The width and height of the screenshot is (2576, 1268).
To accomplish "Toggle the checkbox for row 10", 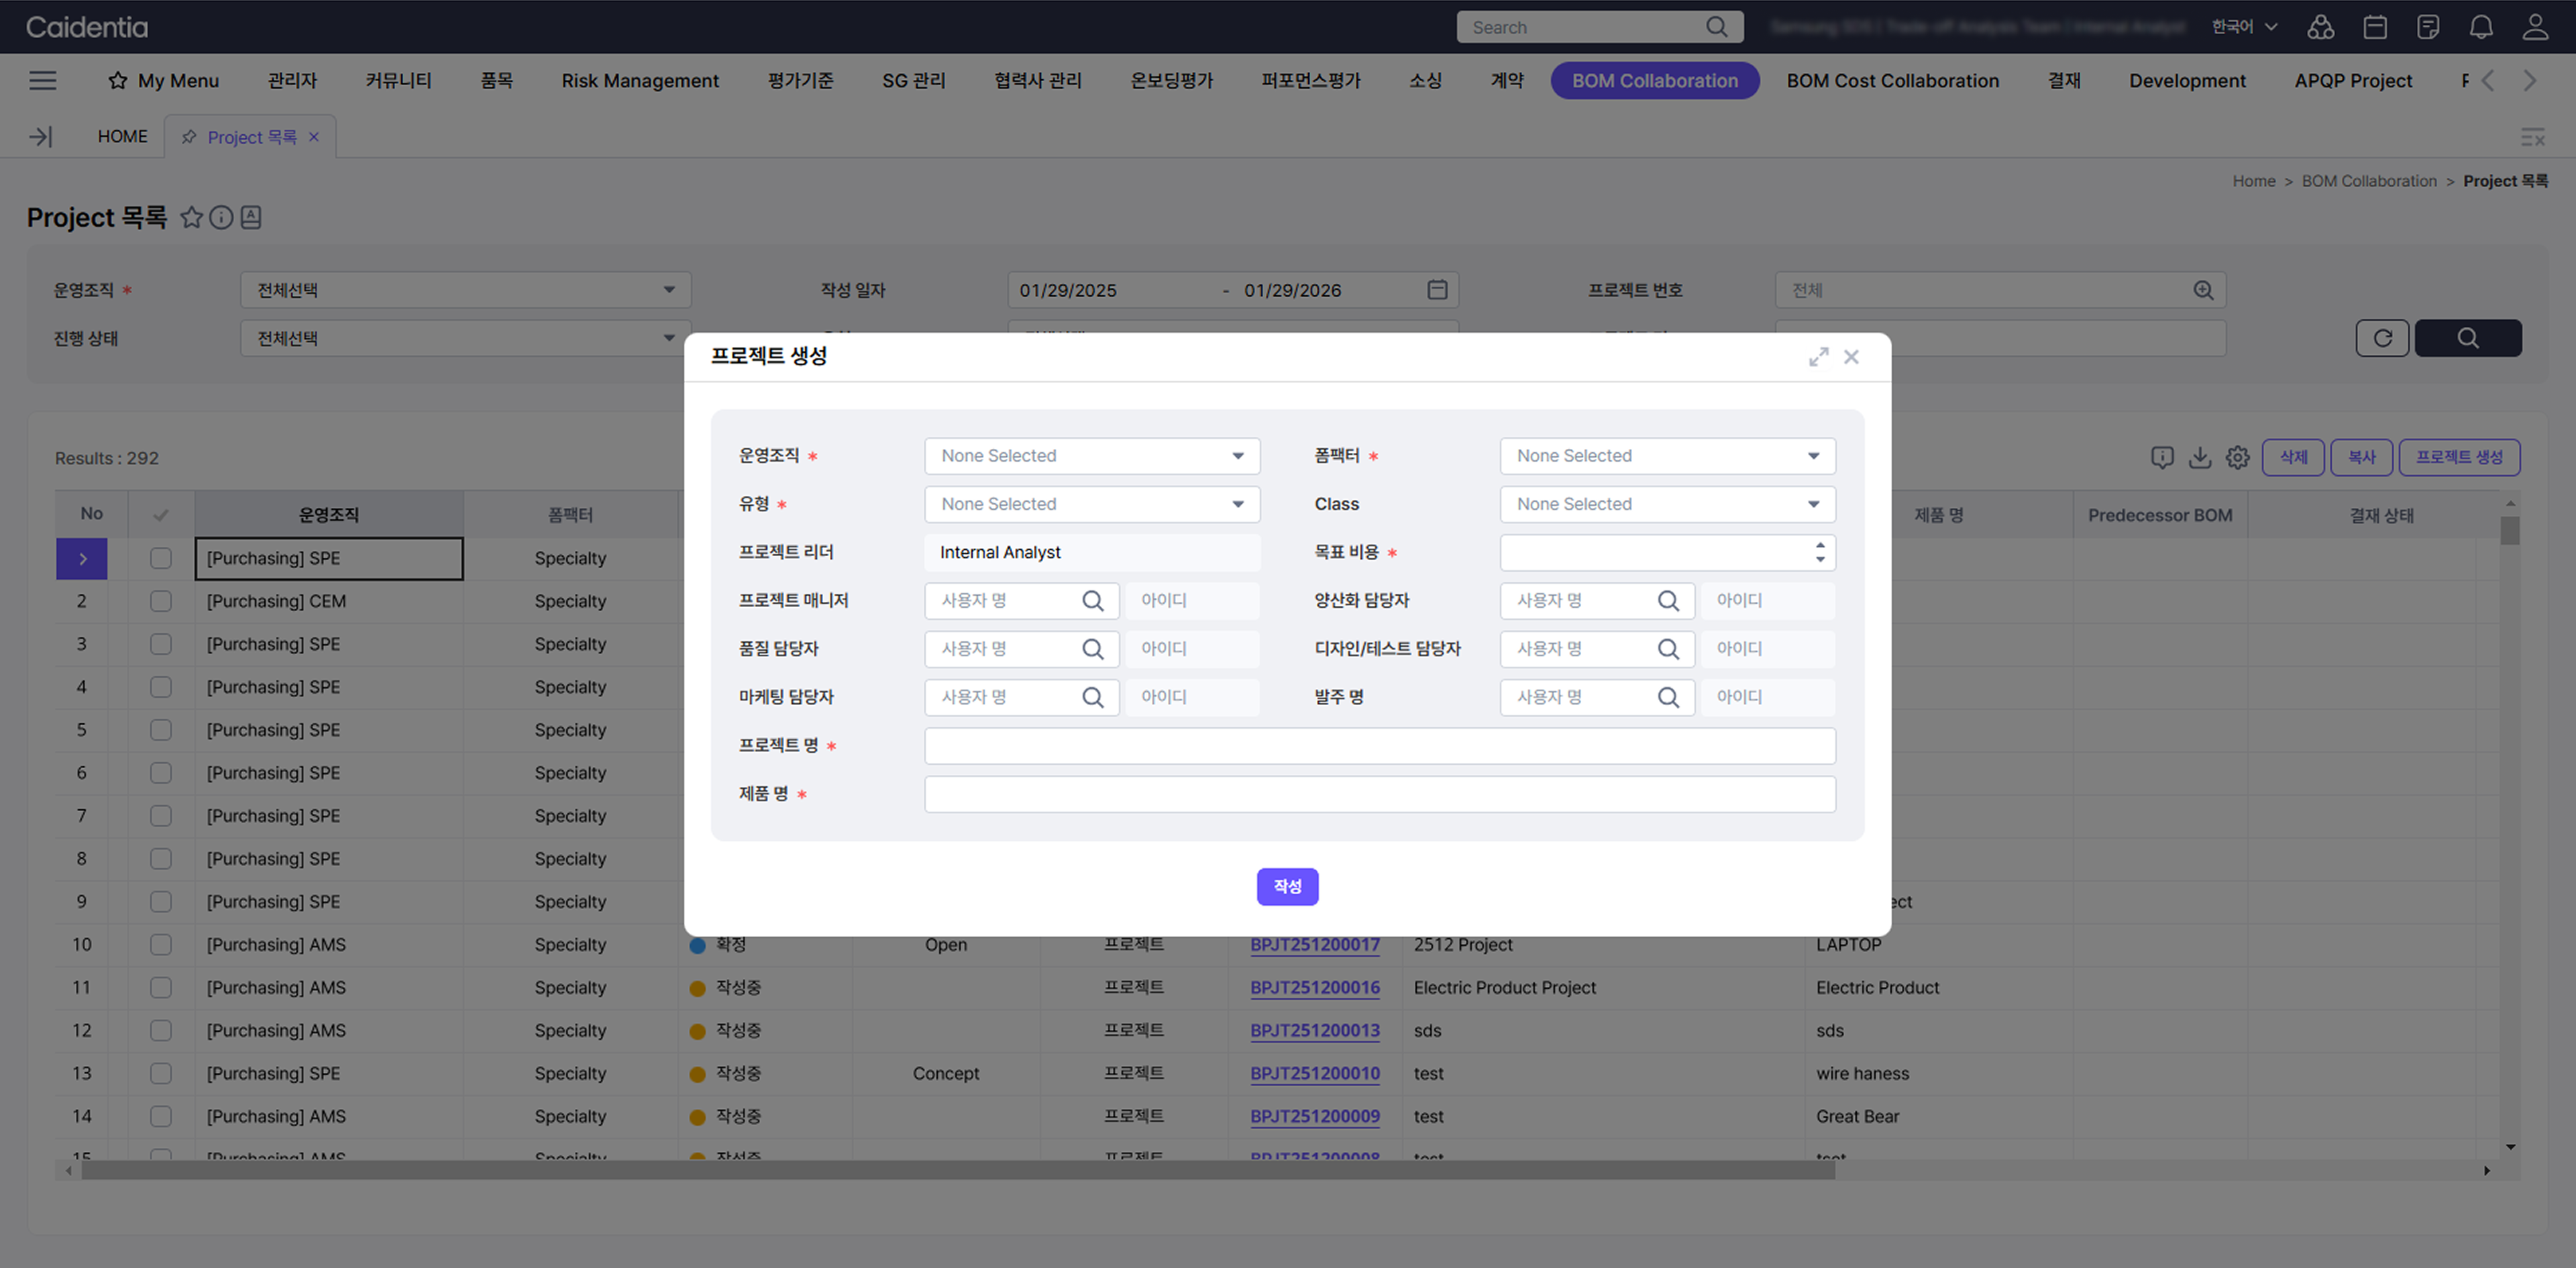I will [161, 944].
